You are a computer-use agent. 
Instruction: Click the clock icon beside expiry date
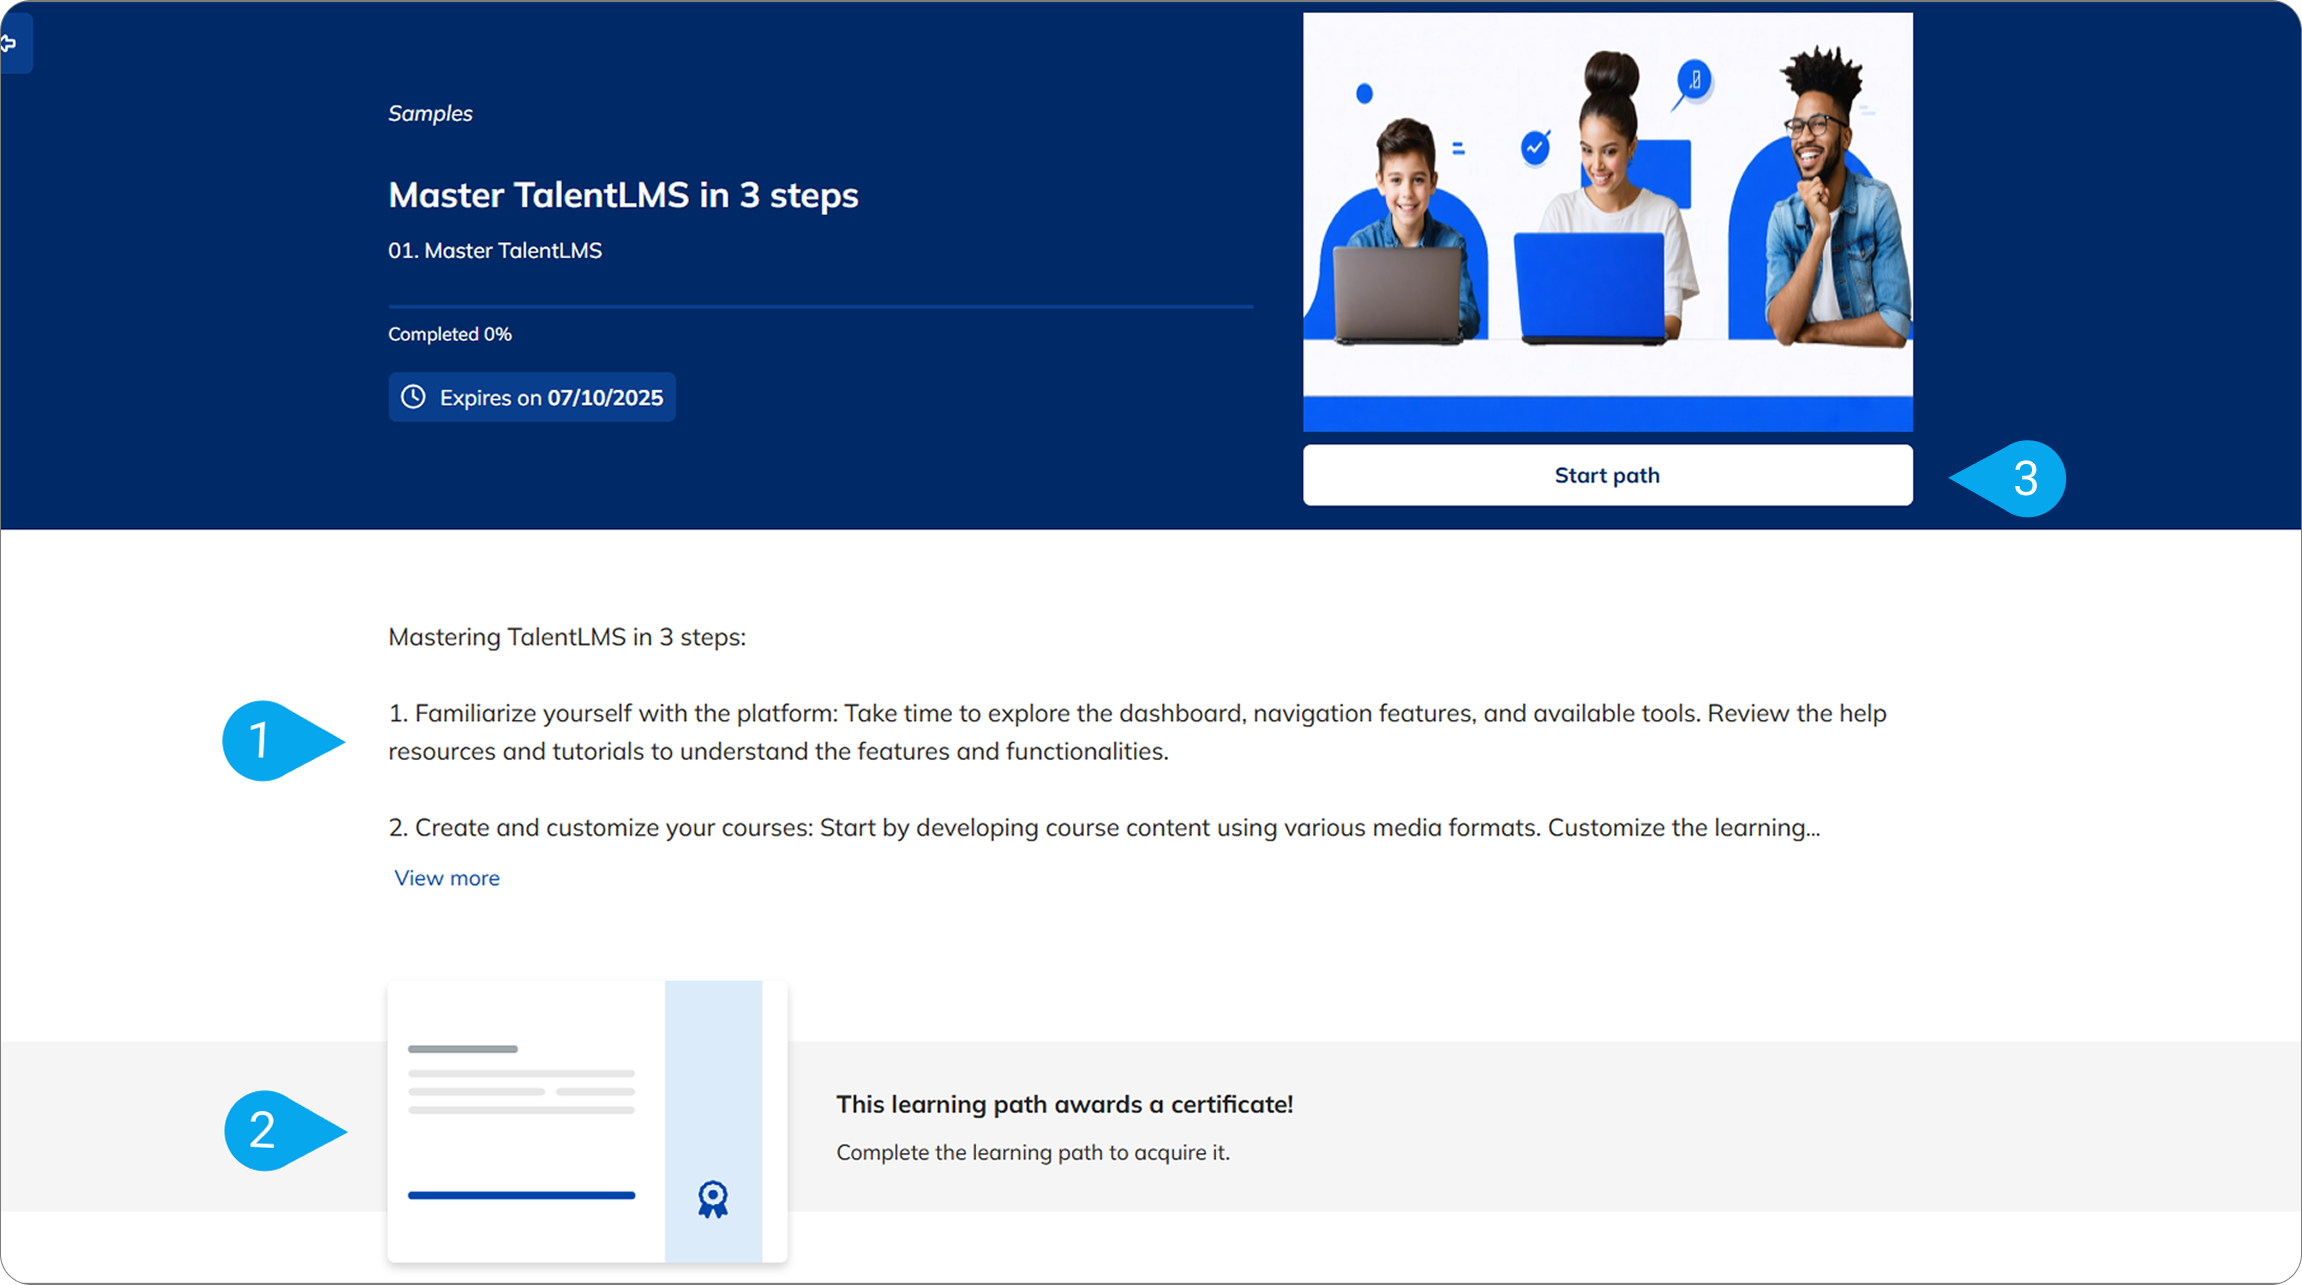[413, 397]
